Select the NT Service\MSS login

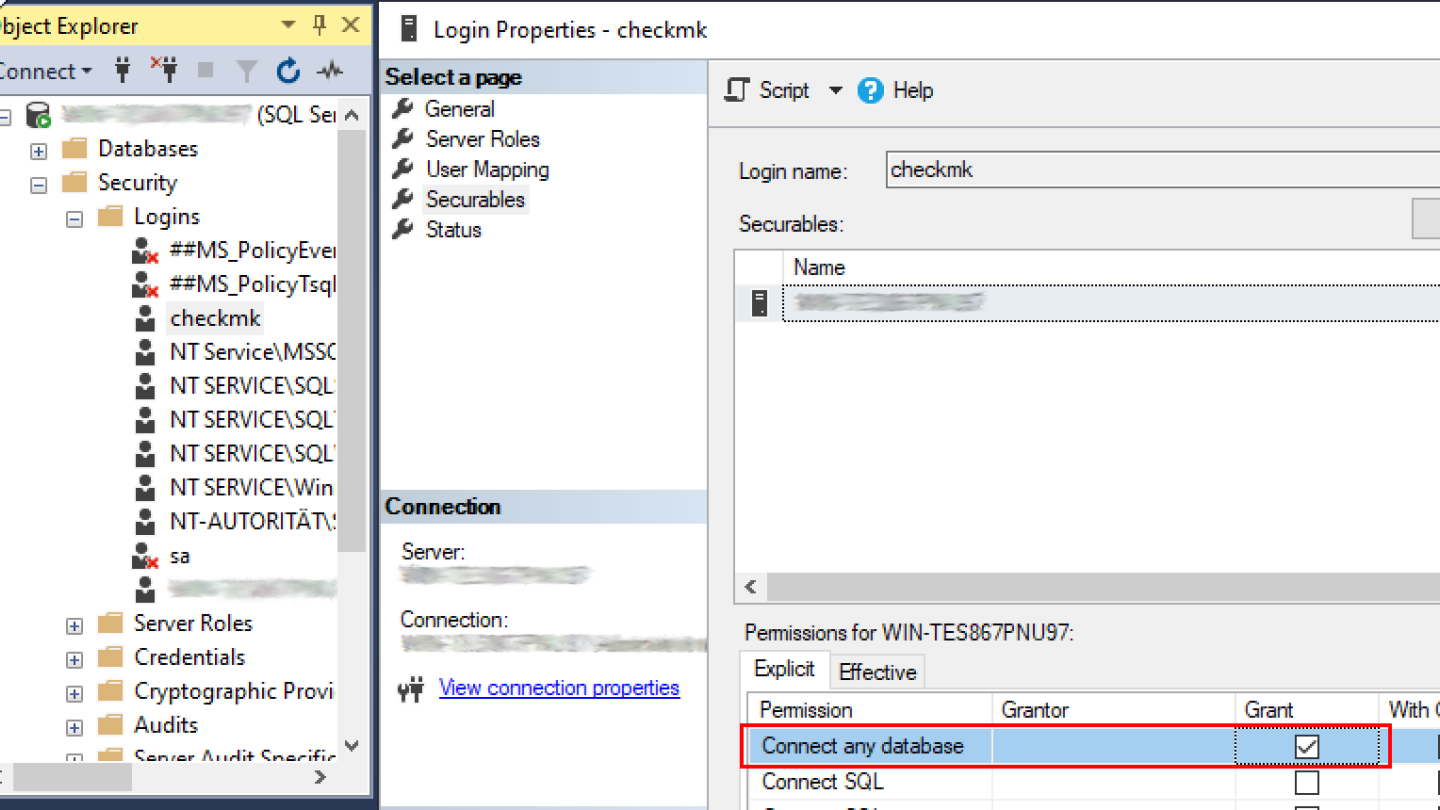coord(252,352)
